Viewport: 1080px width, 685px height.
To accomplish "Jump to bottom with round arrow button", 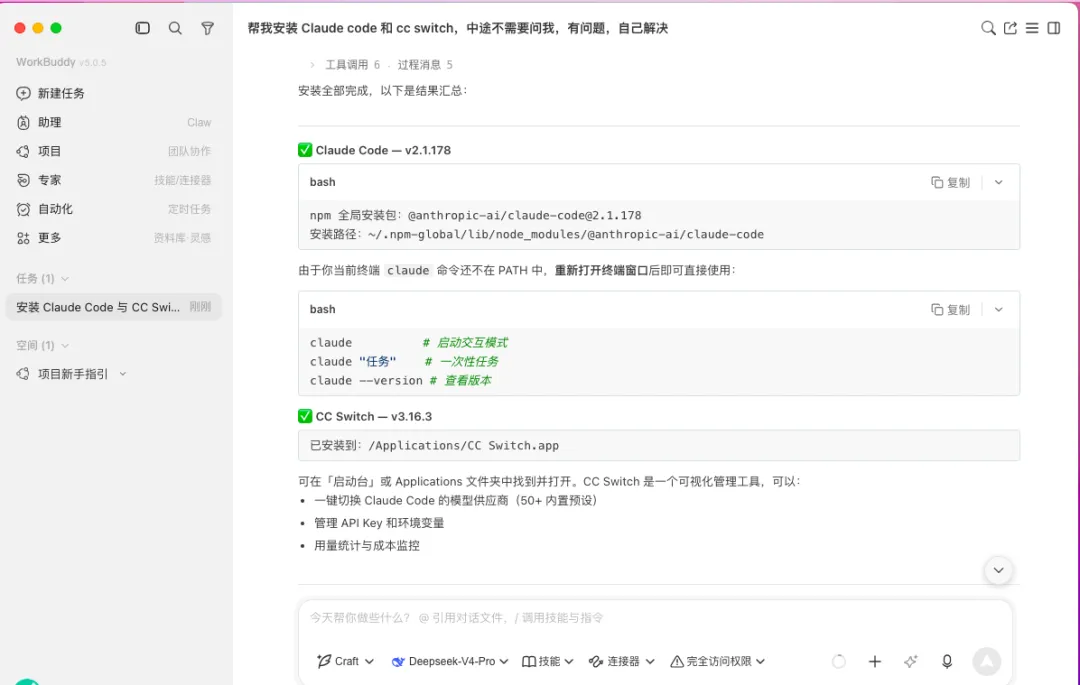I will point(999,571).
